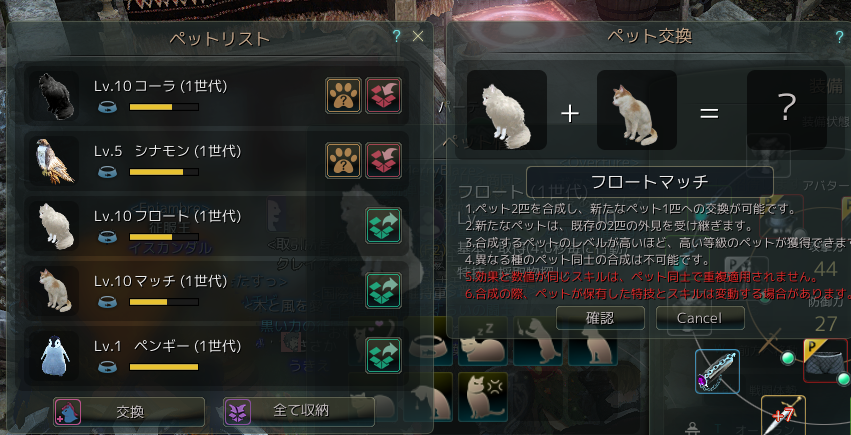Cancel the pet exchange dialog
The height and width of the screenshot is (435, 851).
click(x=700, y=318)
